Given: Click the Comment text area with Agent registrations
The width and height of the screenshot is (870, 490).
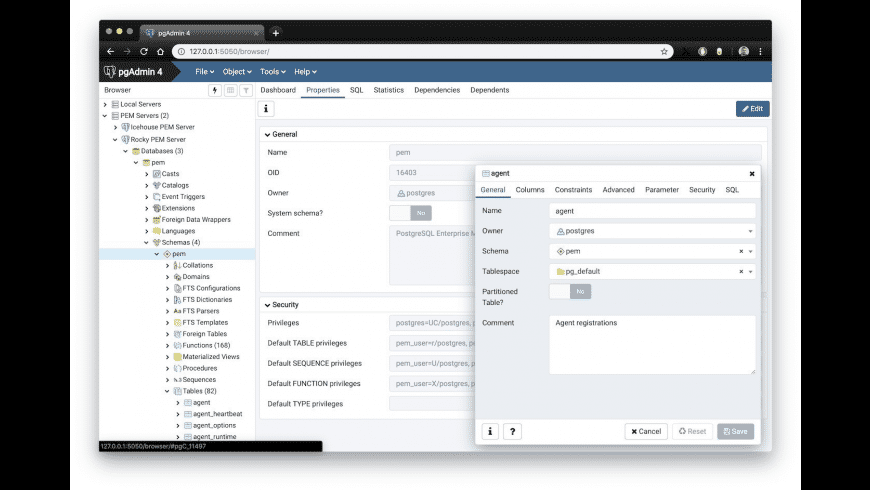Looking at the screenshot, I should coord(652,345).
